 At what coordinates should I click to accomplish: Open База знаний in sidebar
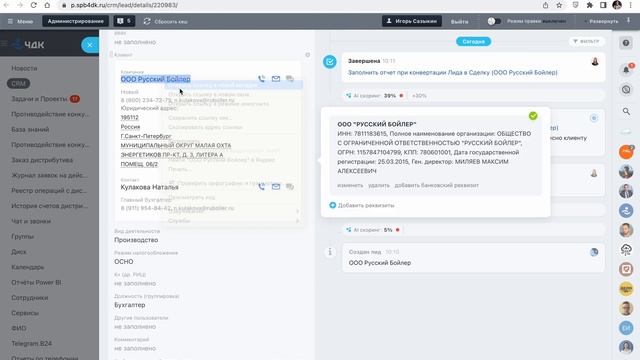(30, 129)
